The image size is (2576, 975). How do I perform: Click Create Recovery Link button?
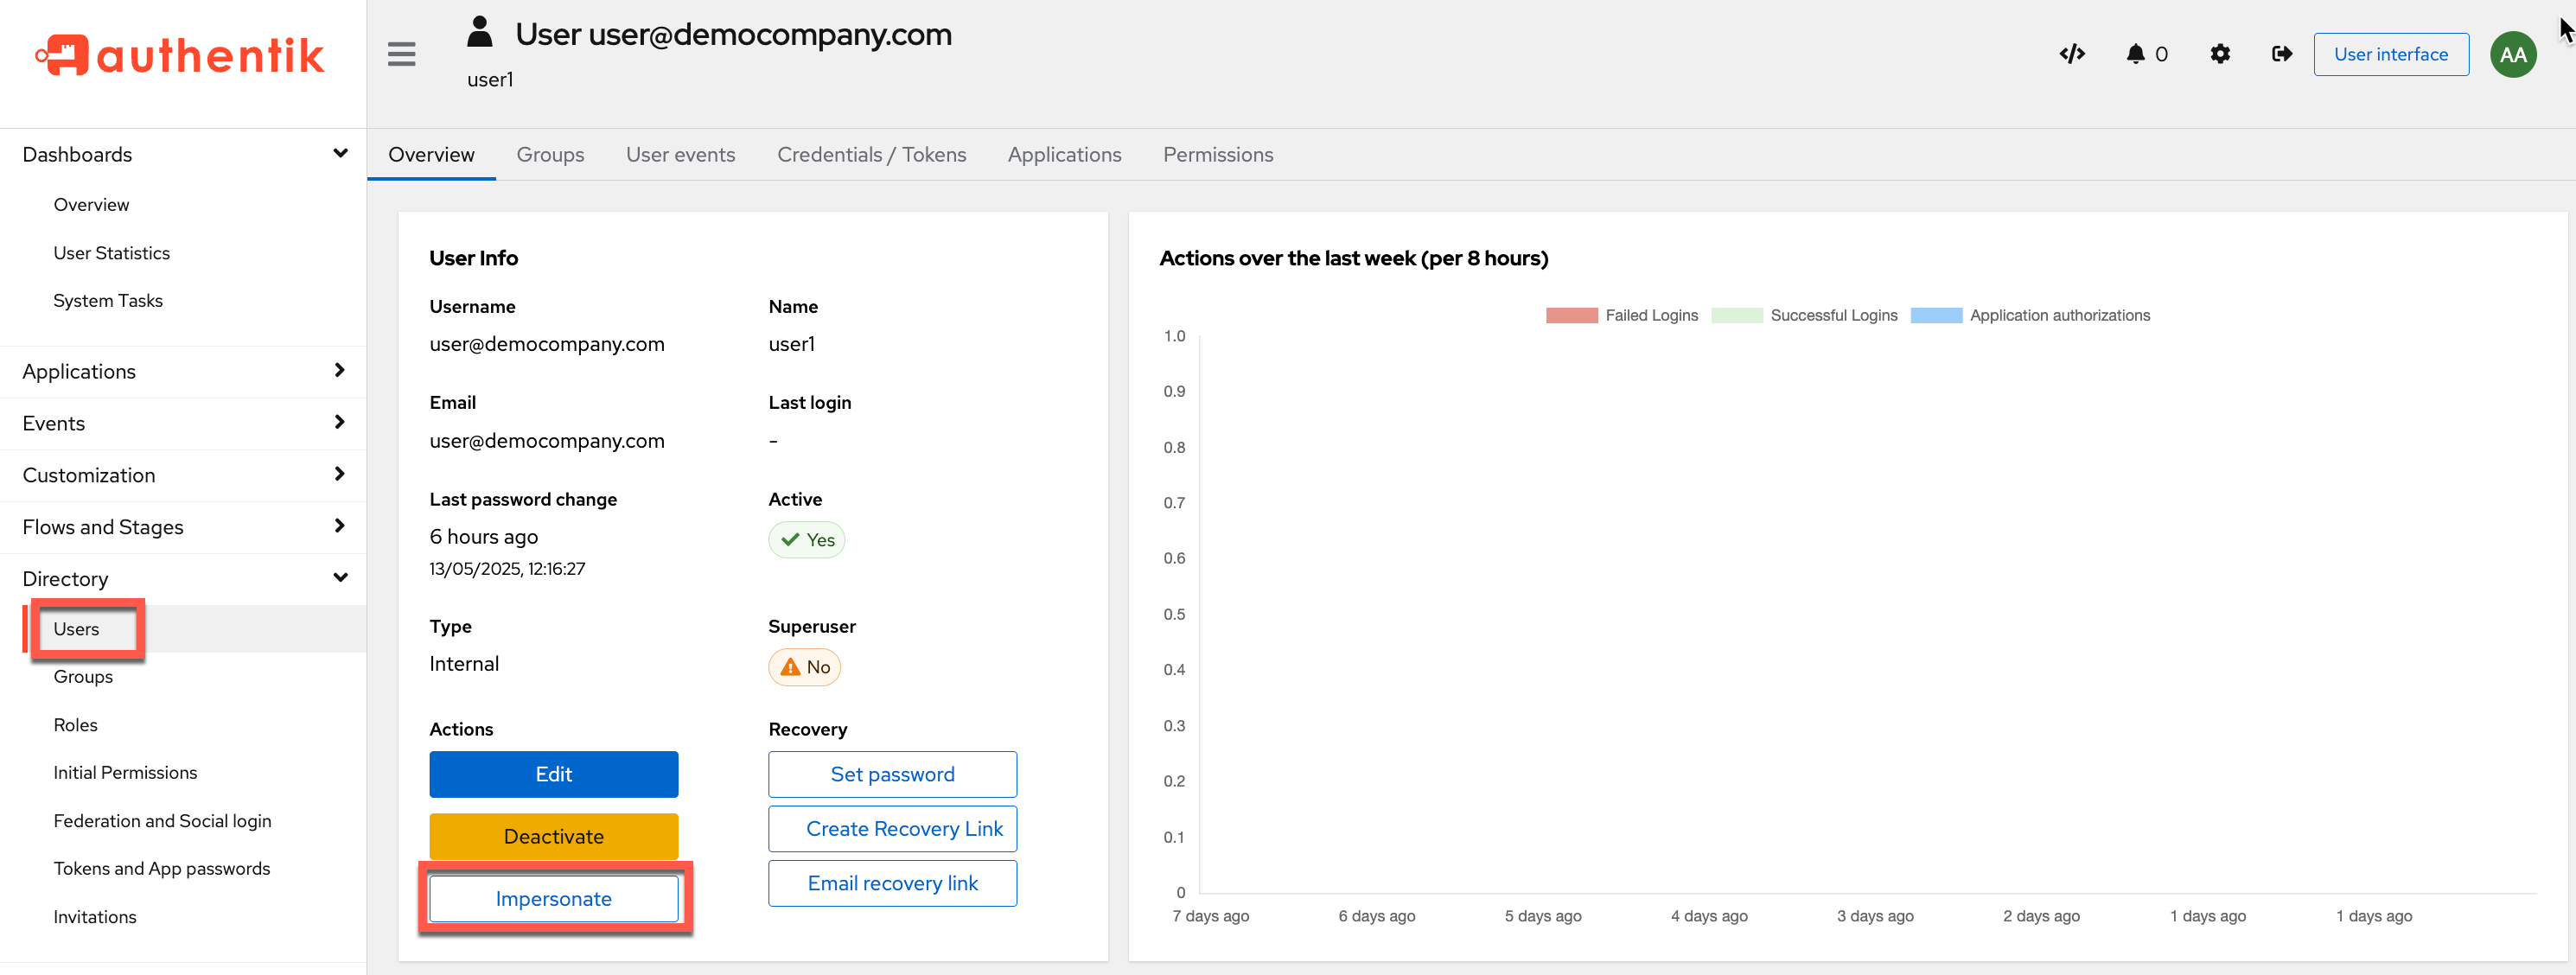[x=892, y=829]
